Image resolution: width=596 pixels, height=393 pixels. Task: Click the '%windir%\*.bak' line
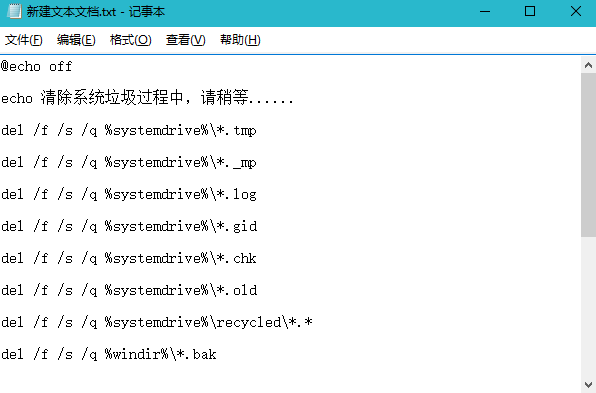tap(109, 354)
